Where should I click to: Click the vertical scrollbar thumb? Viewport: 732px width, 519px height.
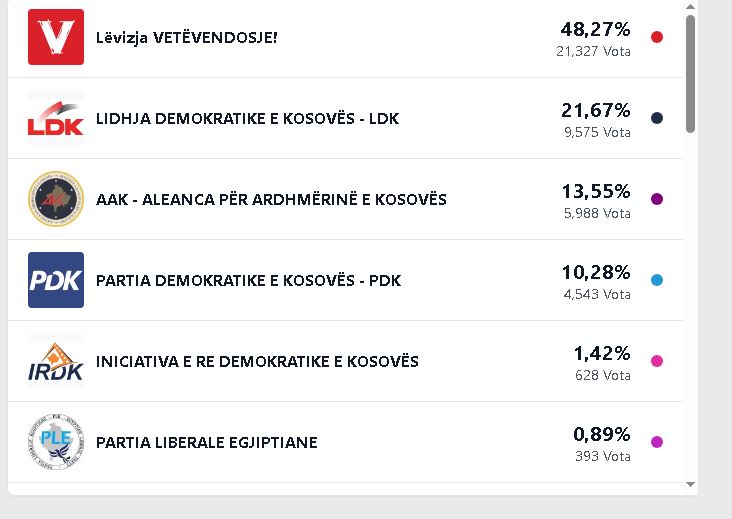690,74
